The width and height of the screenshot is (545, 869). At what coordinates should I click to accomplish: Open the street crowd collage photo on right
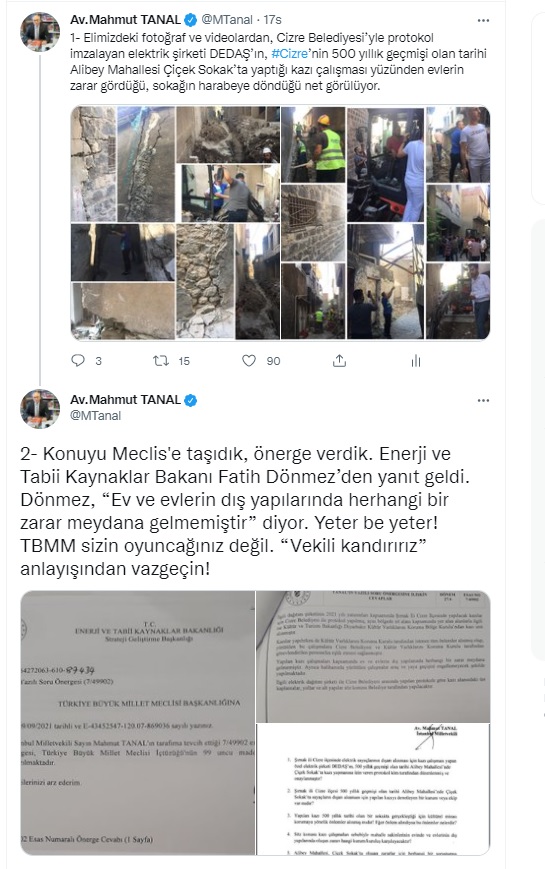(x=458, y=223)
